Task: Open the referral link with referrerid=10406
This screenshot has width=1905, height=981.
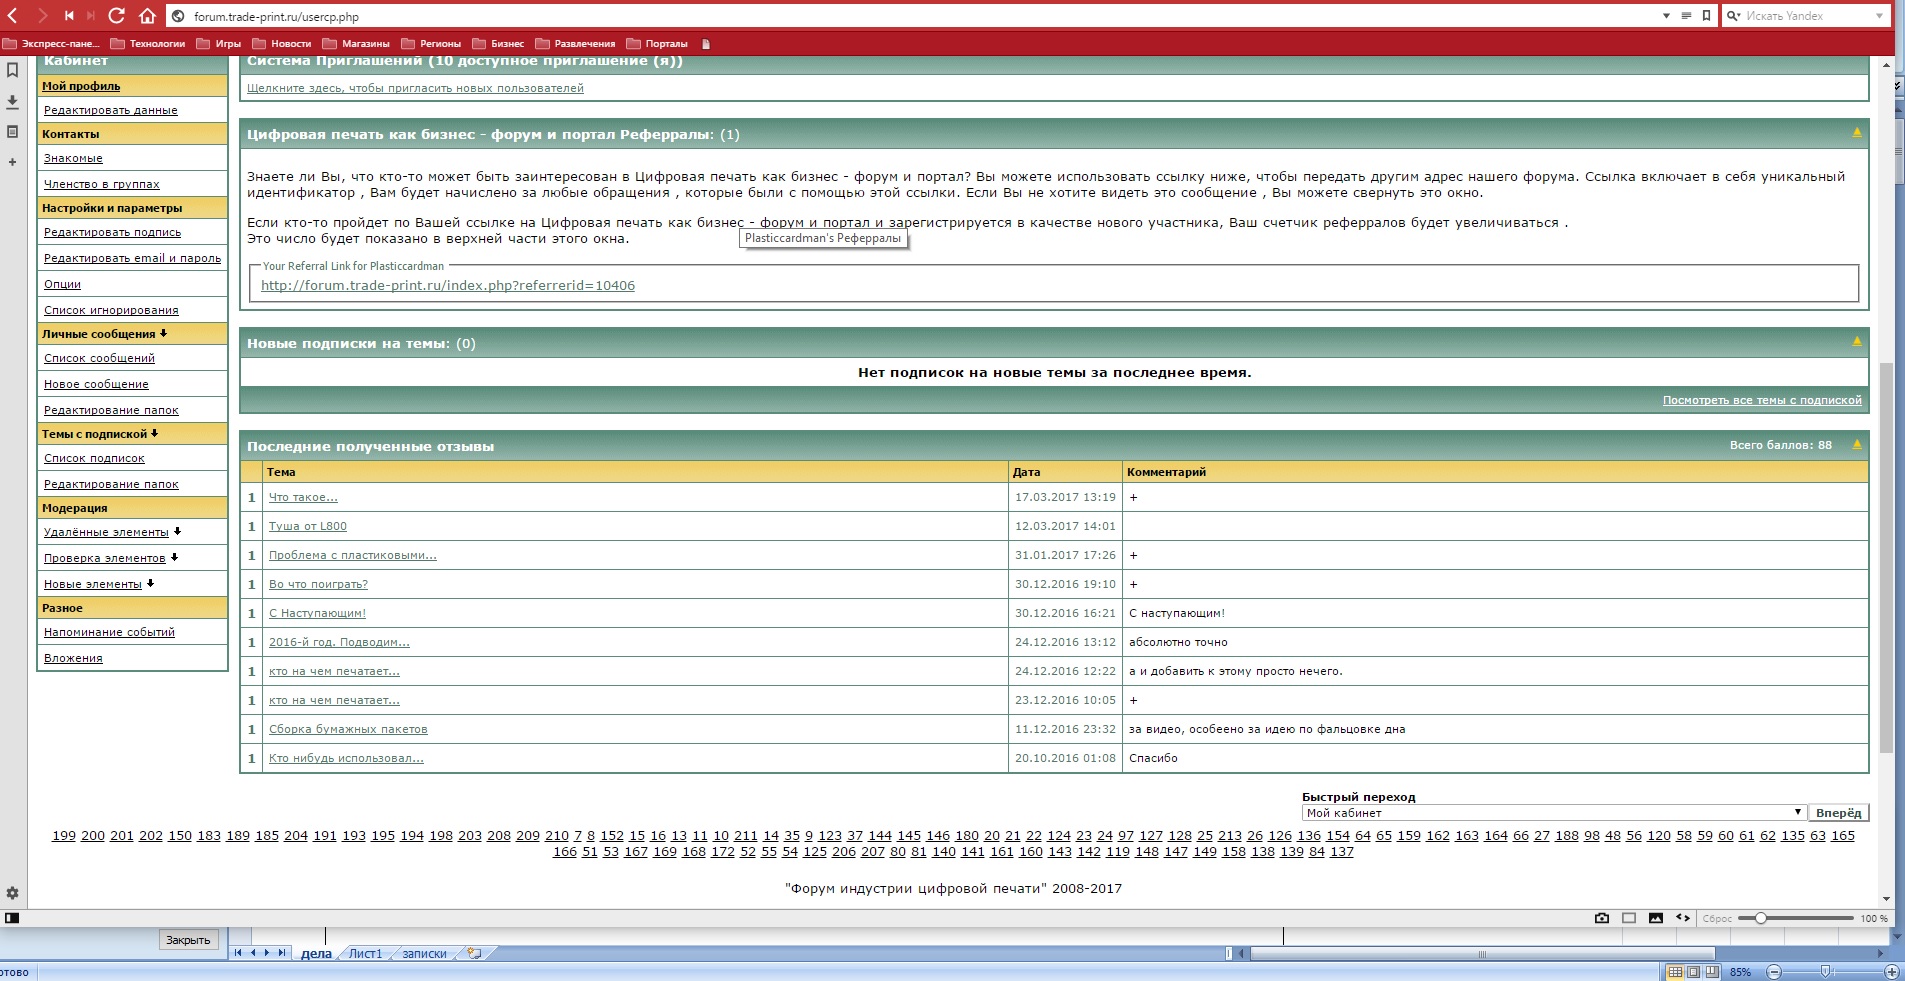Action: [448, 285]
